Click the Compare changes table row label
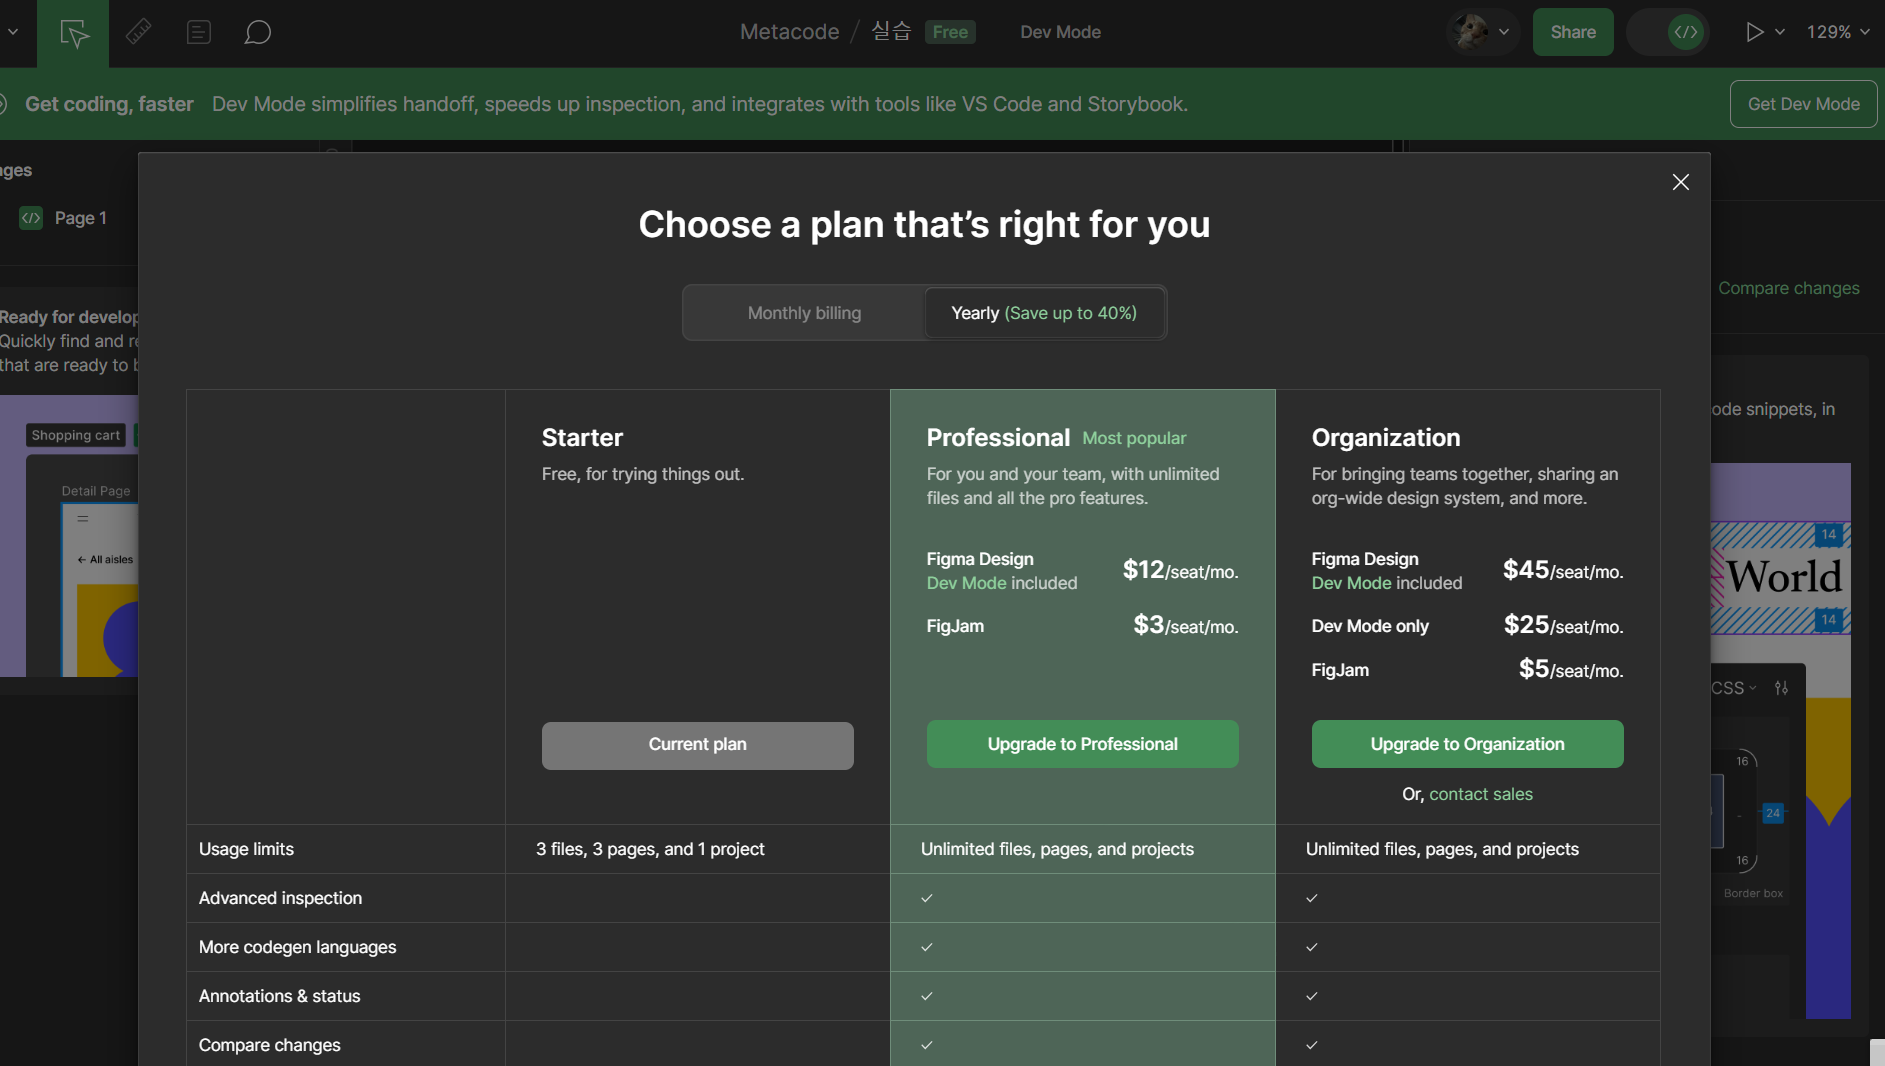Screen dimensions: 1885x1066 click(x=269, y=1045)
